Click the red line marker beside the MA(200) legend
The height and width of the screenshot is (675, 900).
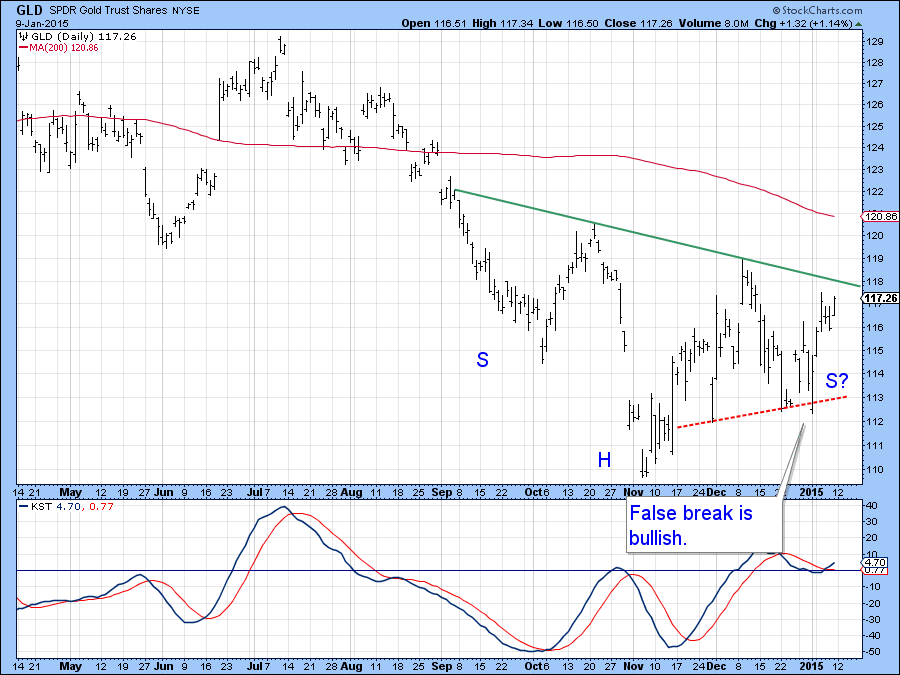tap(24, 48)
